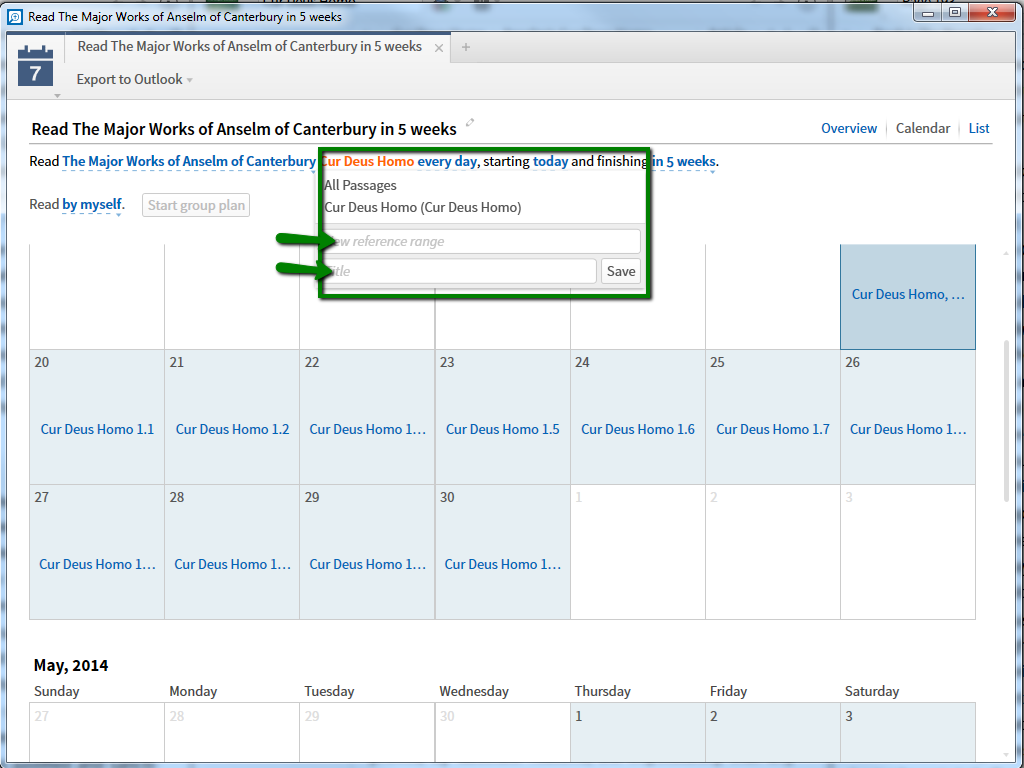Switch to the List view
Screen dimensions: 1024x768
(x=979, y=128)
